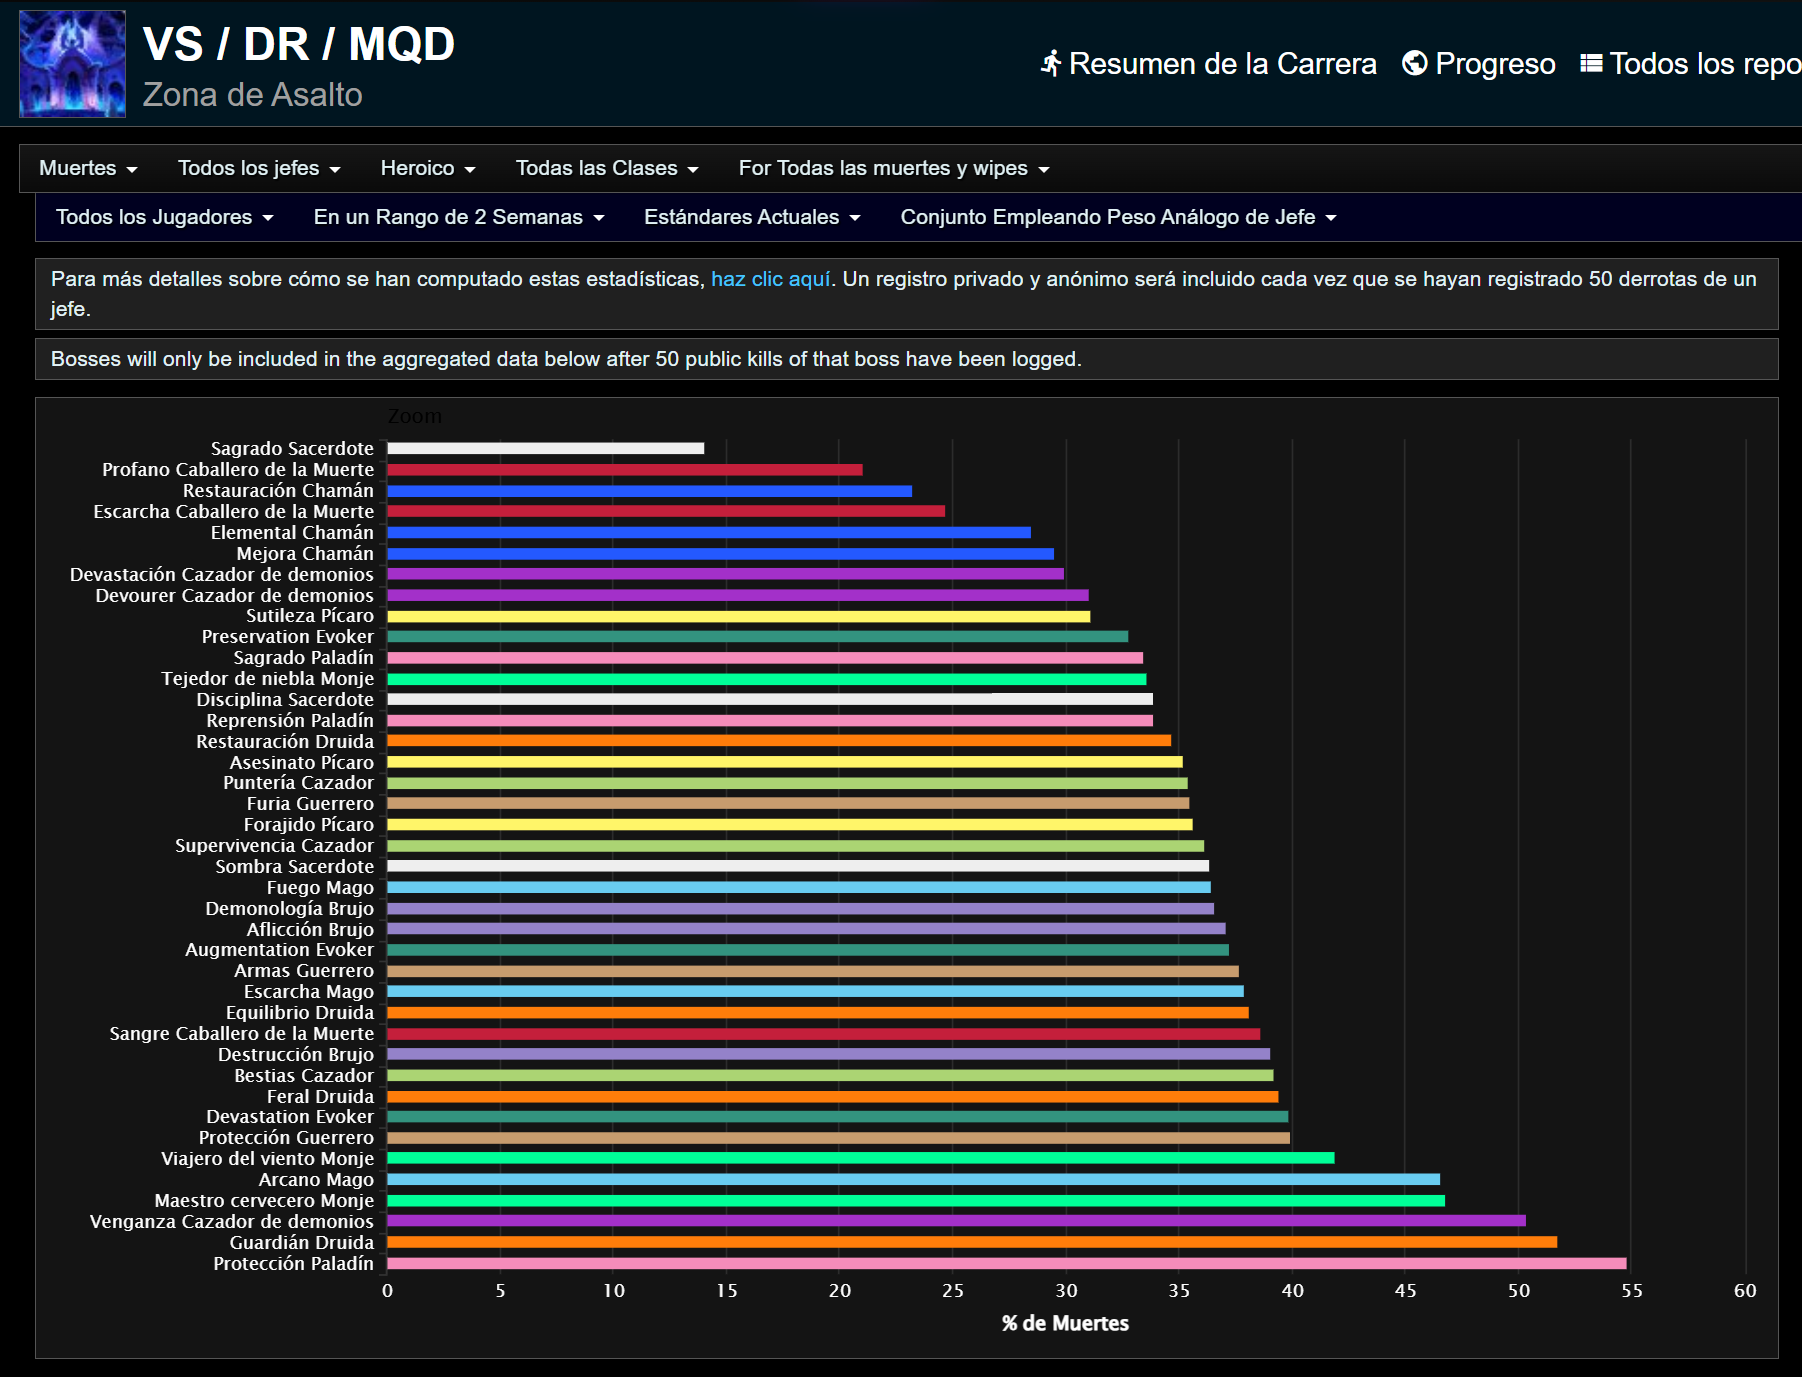This screenshot has height=1377, width=1802.
Task: Expand Todos los Jugadores dropdown
Action: [164, 217]
